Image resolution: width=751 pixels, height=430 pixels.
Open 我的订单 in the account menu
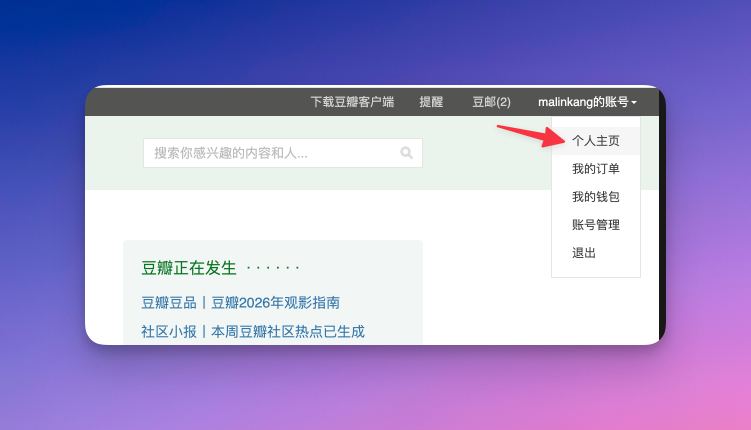596,169
